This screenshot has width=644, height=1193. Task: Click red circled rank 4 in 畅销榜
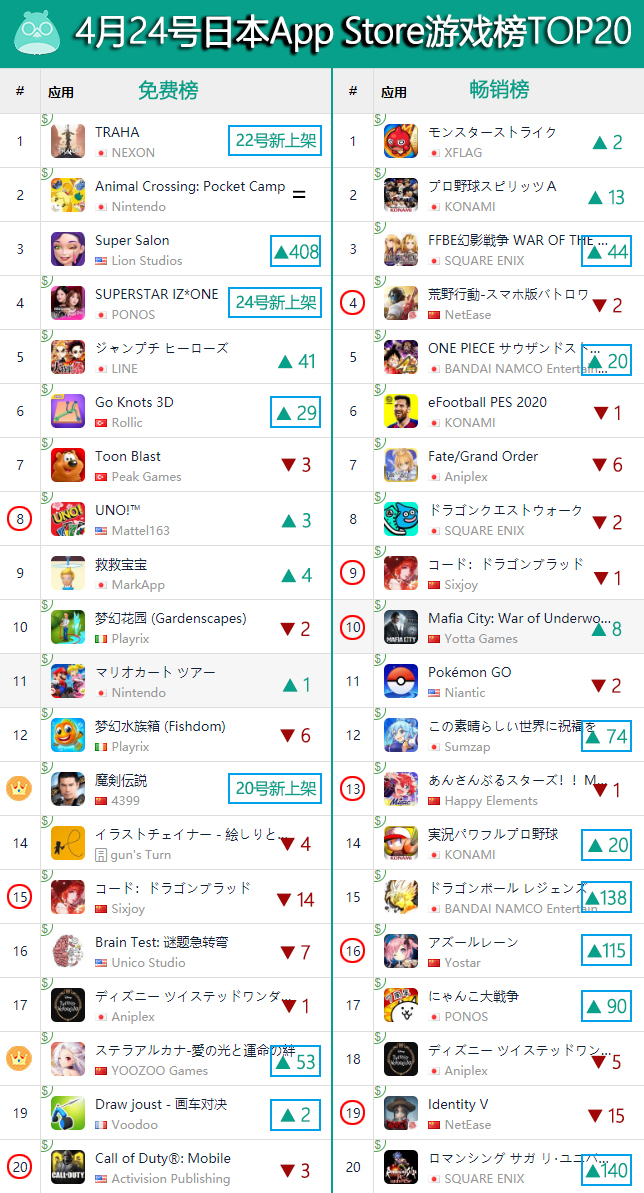pyautogui.click(x=352, y=303)
